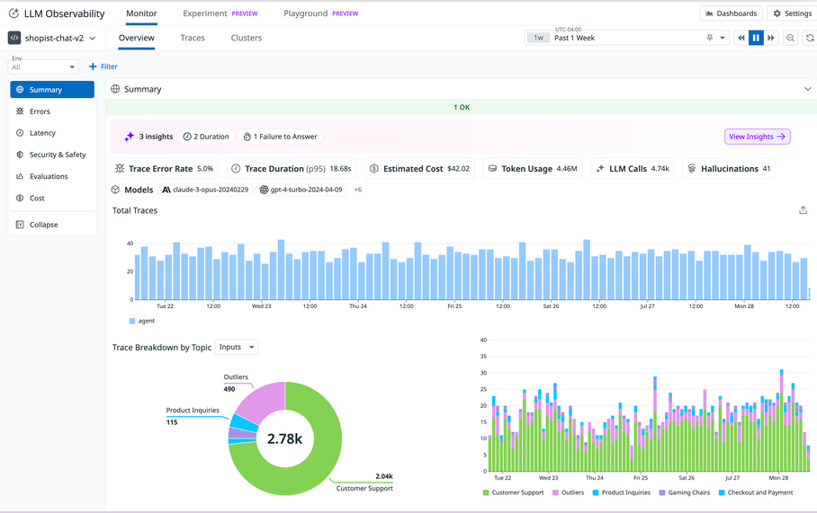Image resolution: width=817 pixels, height=513 pixels.
Task: Collapse the left sidebar
Action: point(43,225)
